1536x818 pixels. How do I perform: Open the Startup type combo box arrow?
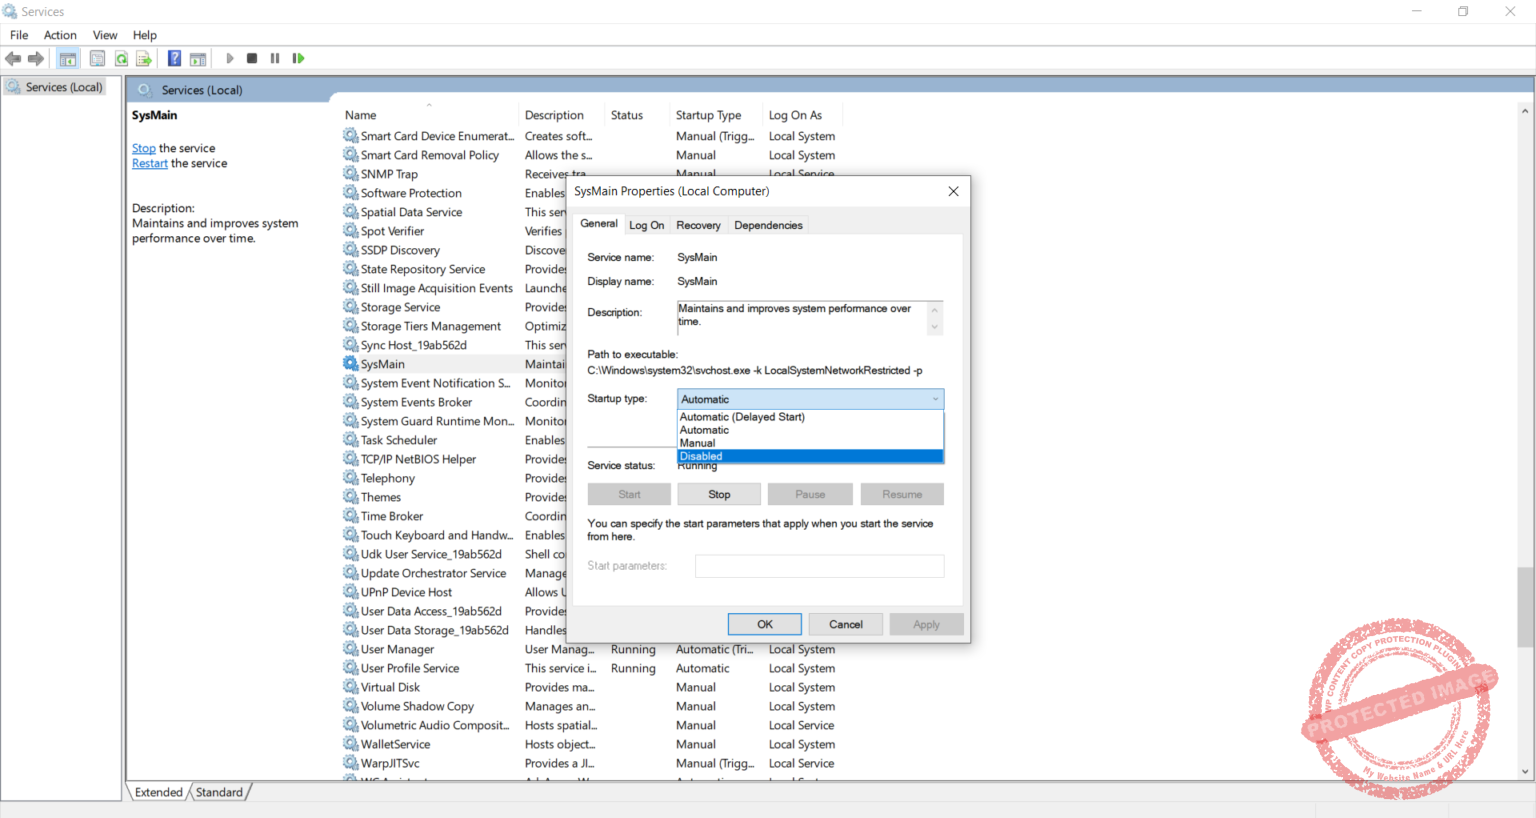(934, 399)
